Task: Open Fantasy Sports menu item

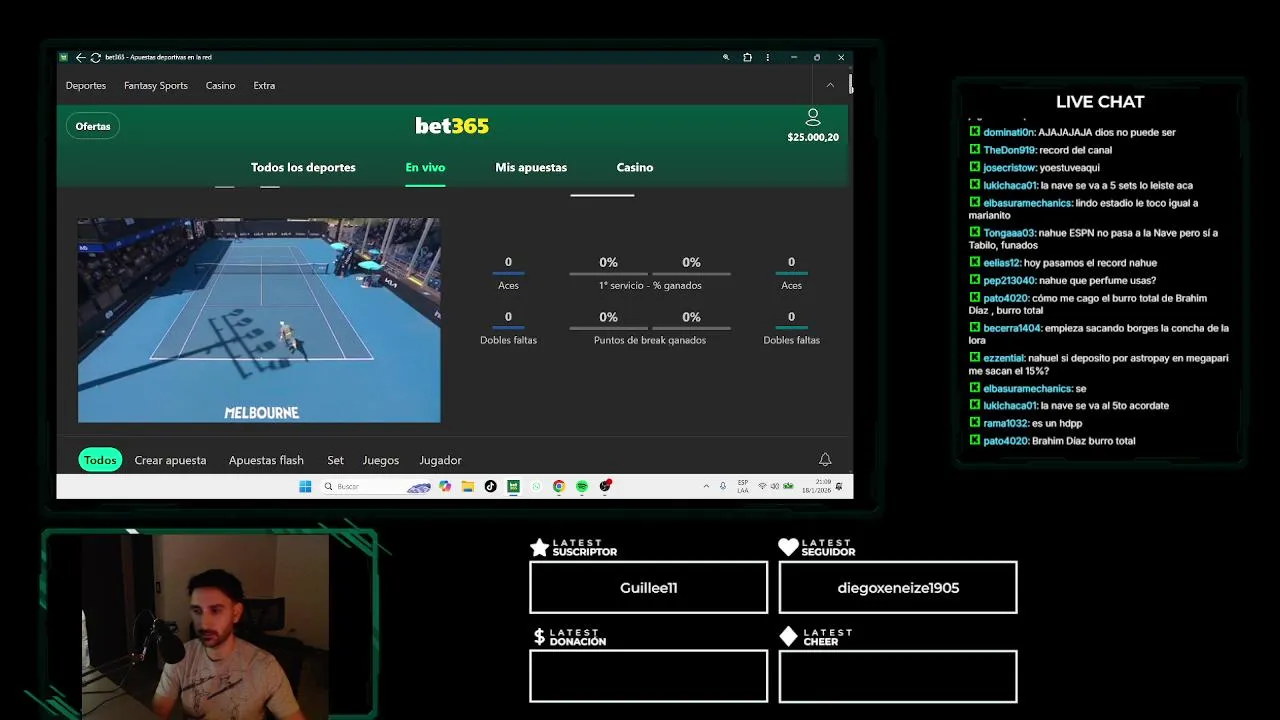Action: (x=156, y=85)
